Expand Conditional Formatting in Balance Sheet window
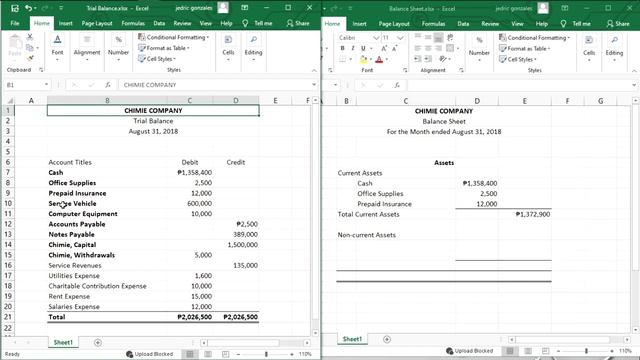The height and width of the screenshot is (360, 640). point(534,38)
